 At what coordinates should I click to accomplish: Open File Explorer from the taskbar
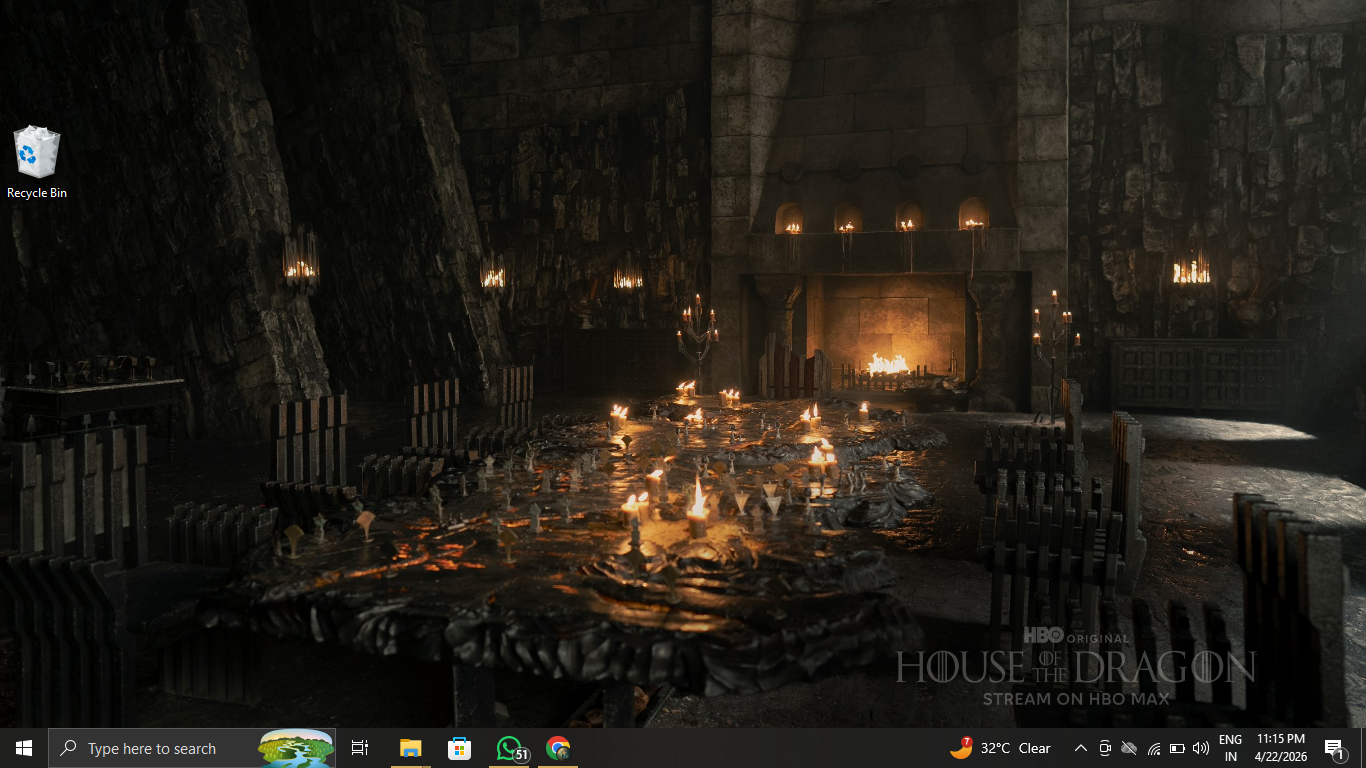pyautogui.click(x=411, y=748)
